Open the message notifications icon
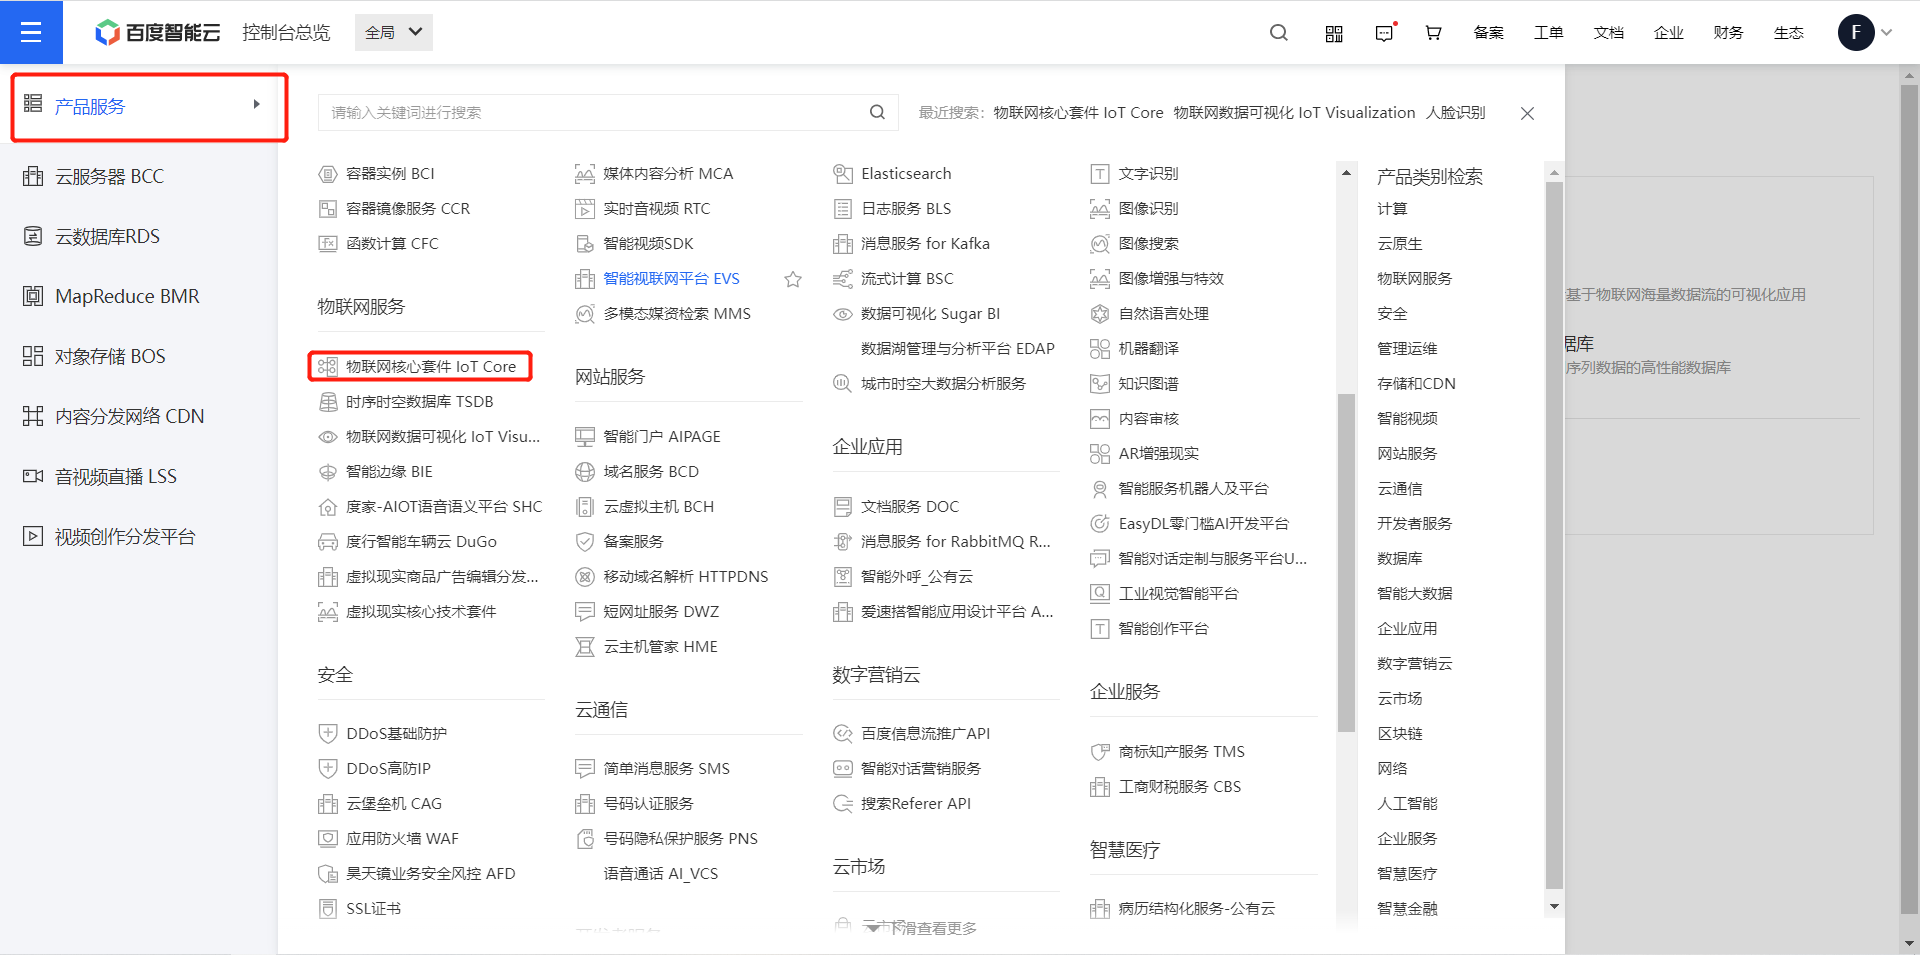Viewport: 1920px width, 955px height. tap(1385, 32)
